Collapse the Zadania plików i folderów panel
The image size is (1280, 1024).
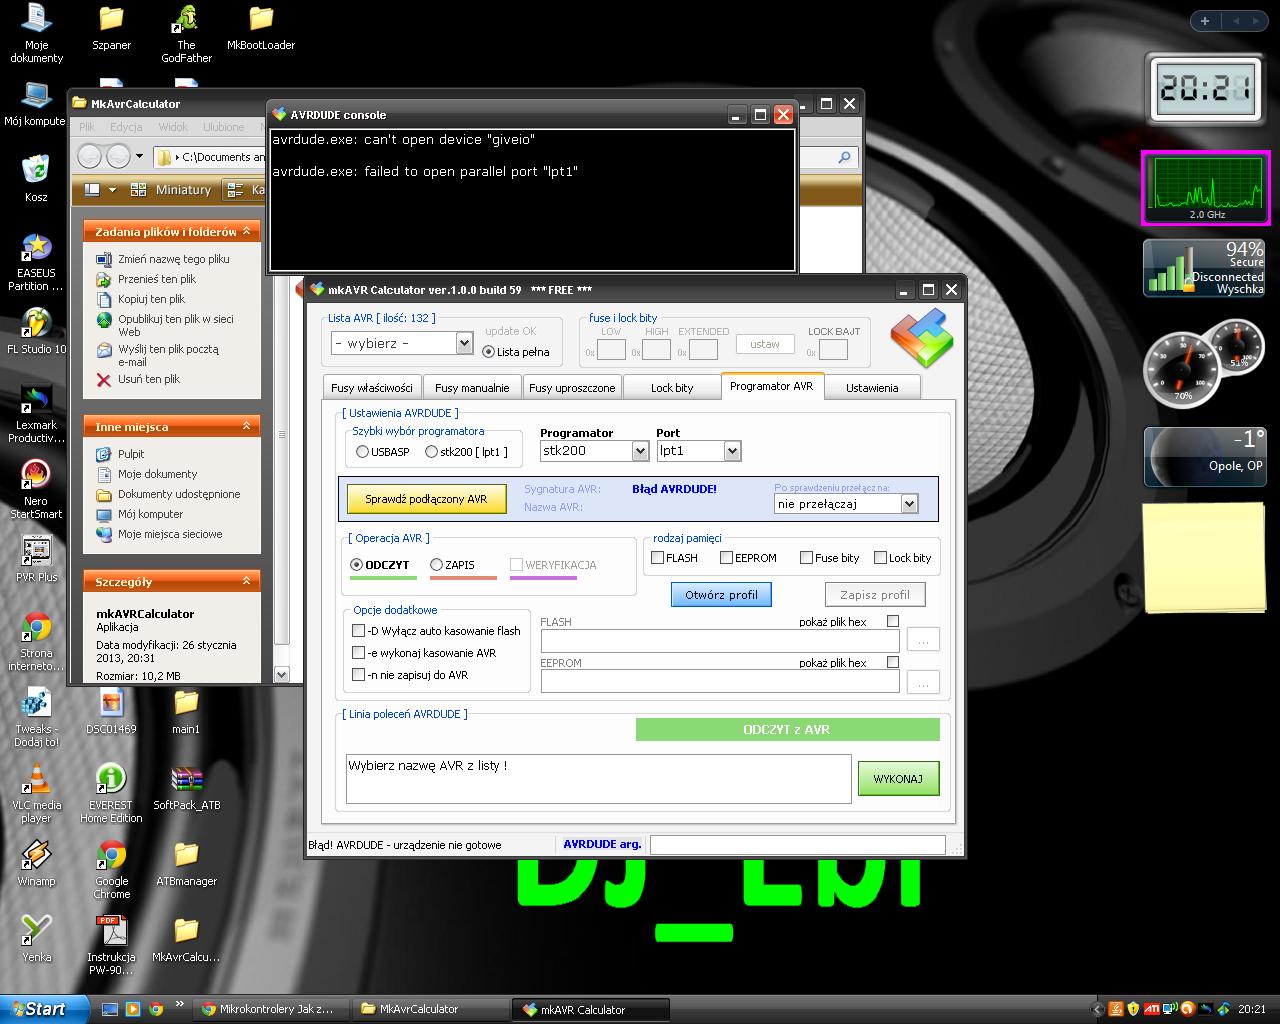246,231
